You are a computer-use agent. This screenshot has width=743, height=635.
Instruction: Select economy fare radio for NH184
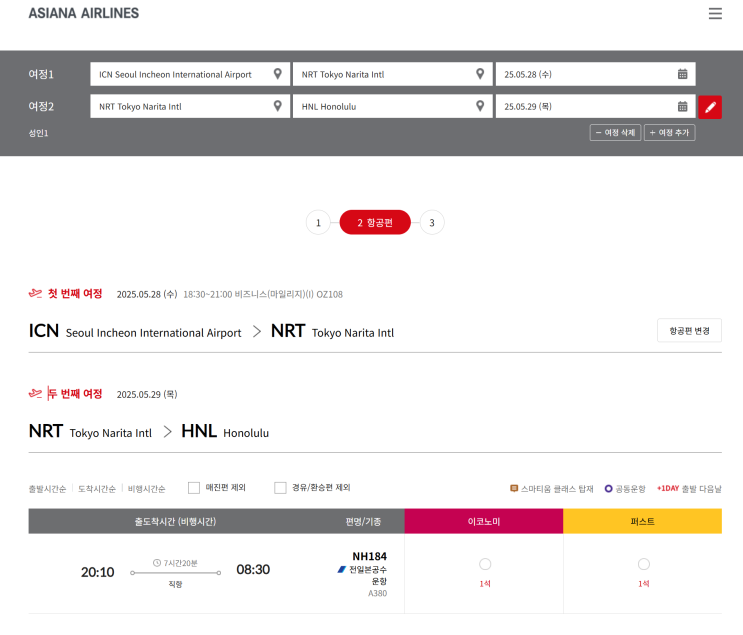485,564
